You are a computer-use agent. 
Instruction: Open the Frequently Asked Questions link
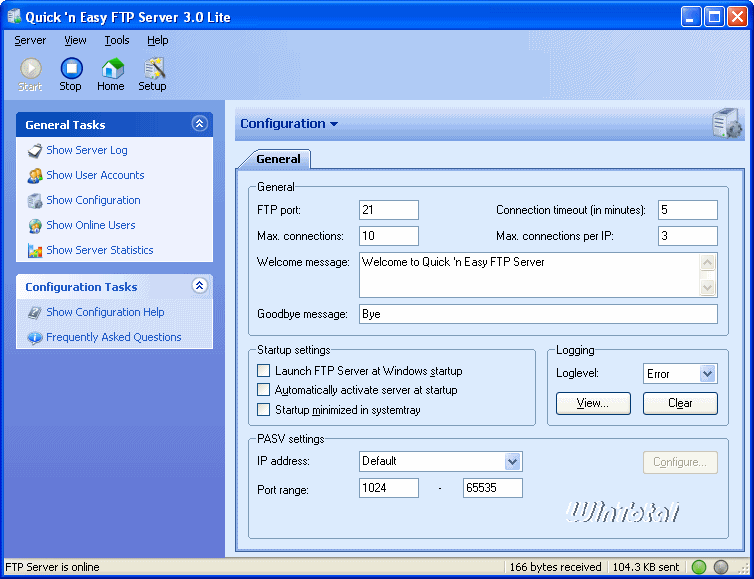tap(114, 338)
